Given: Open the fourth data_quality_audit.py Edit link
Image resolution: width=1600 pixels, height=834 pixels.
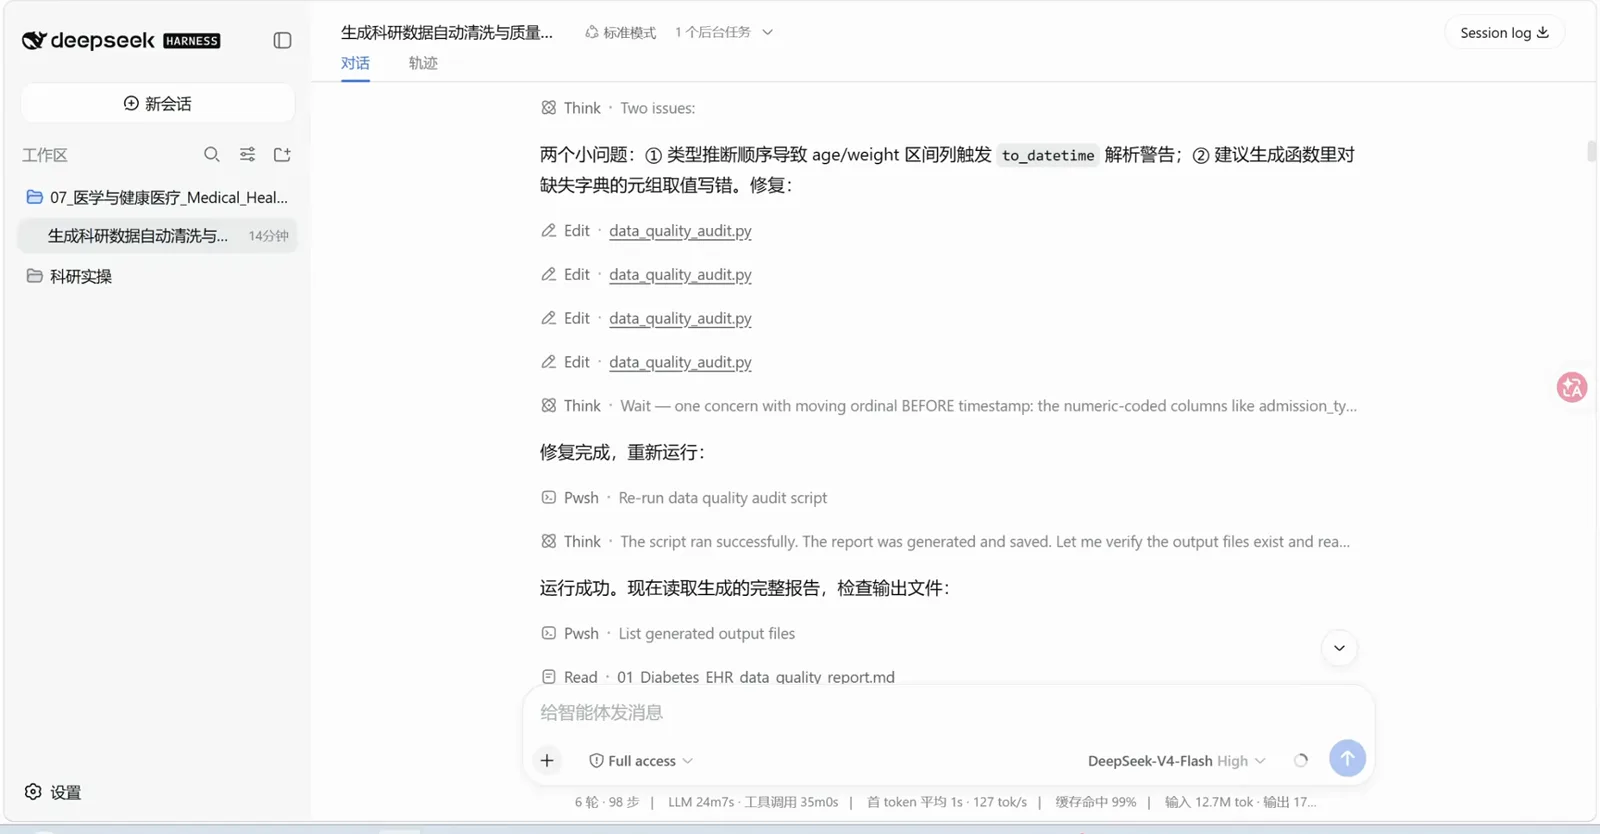Looking at the screenshot, I should [x=680, y=363].
